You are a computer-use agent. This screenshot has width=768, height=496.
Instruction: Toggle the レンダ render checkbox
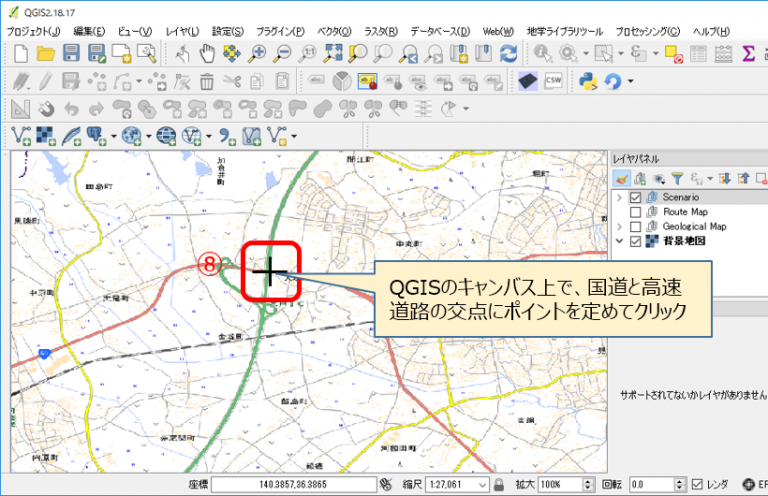point(696,485)
